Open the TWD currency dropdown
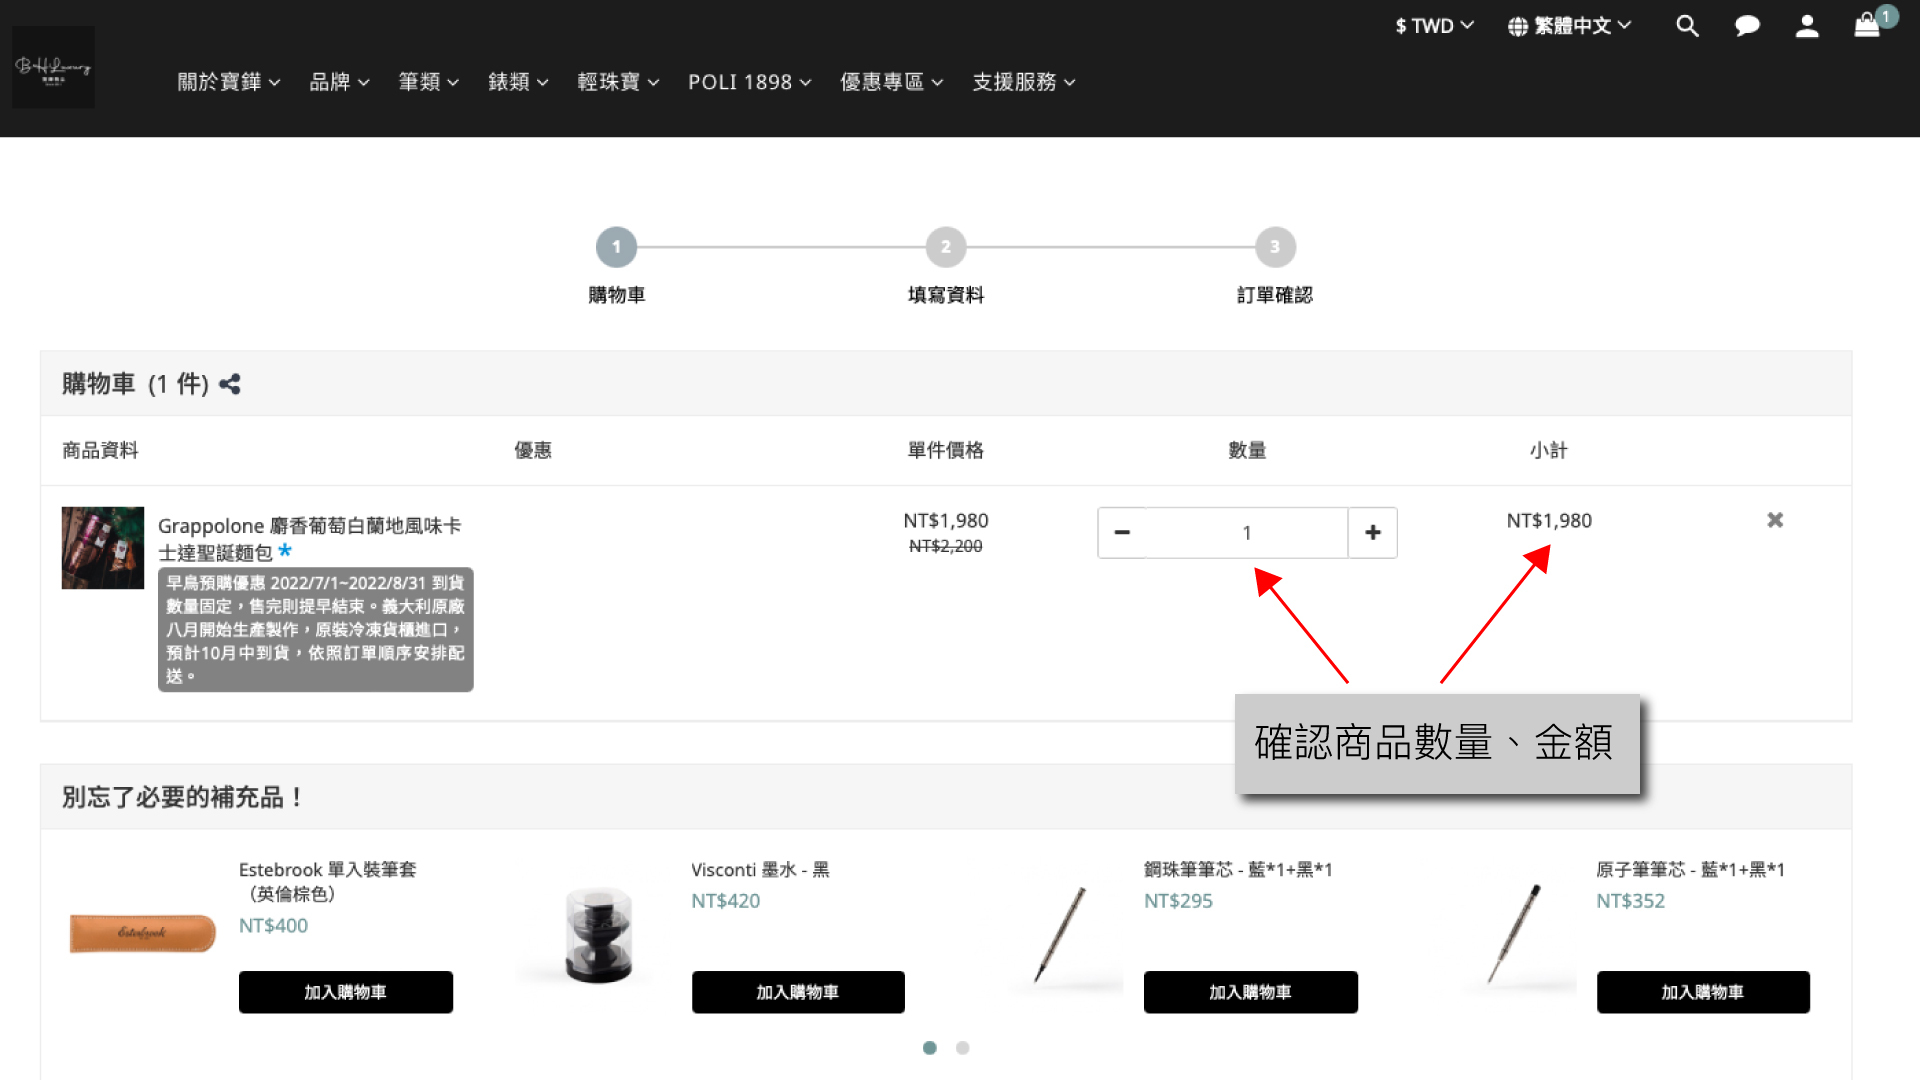Screen dimensions: 1920x1080 point(1434,26)
